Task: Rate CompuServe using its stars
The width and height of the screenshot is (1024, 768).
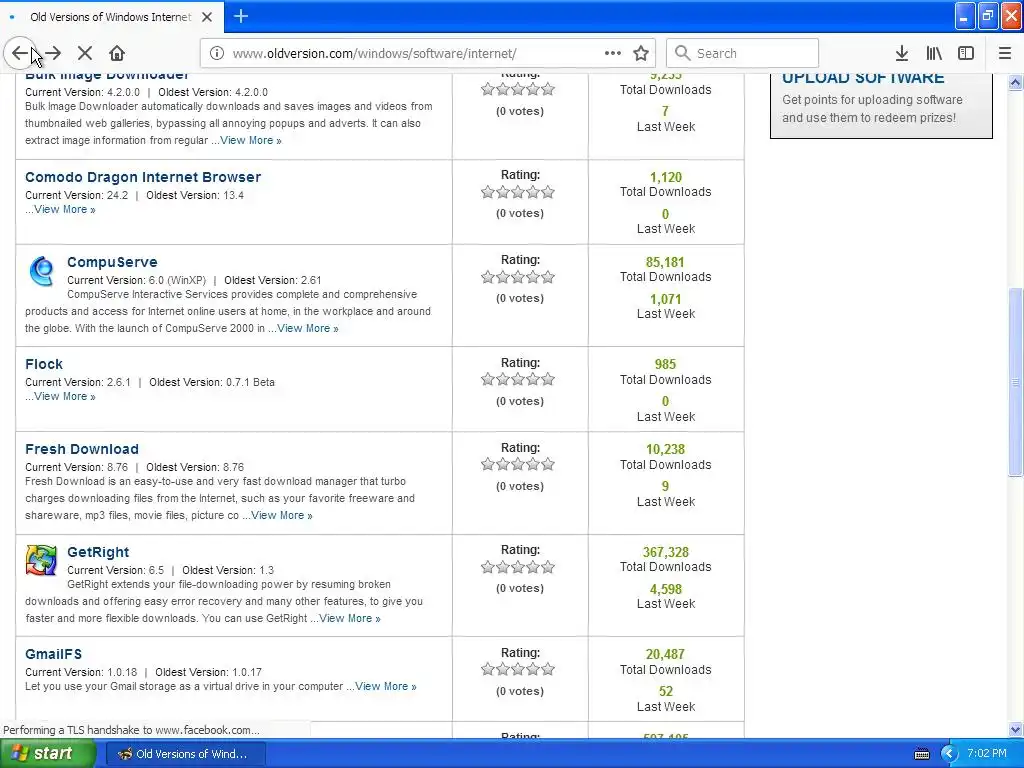Action: click(x=518, y=277)
